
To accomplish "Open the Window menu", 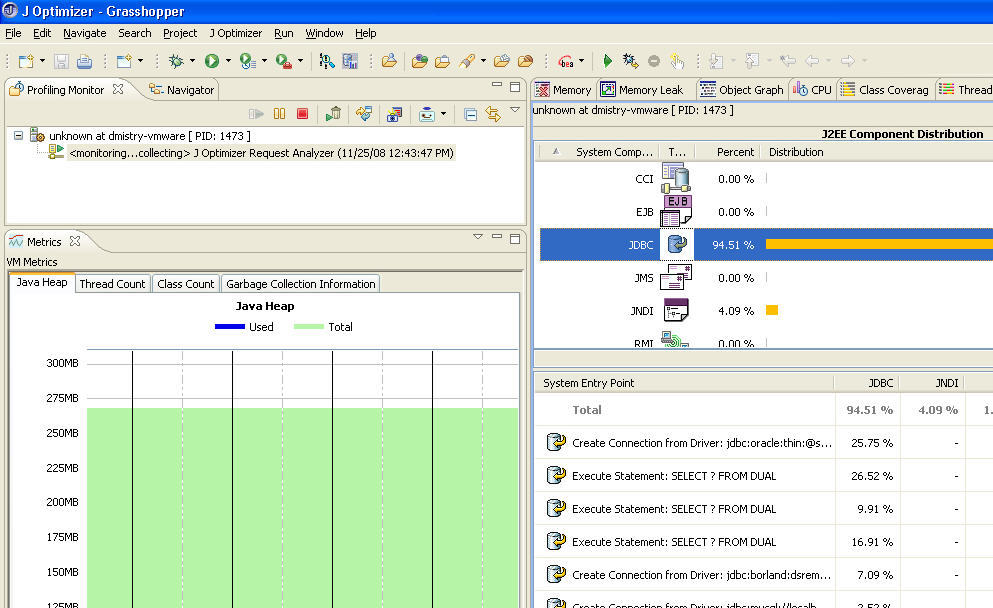I will tap(324, 33).
